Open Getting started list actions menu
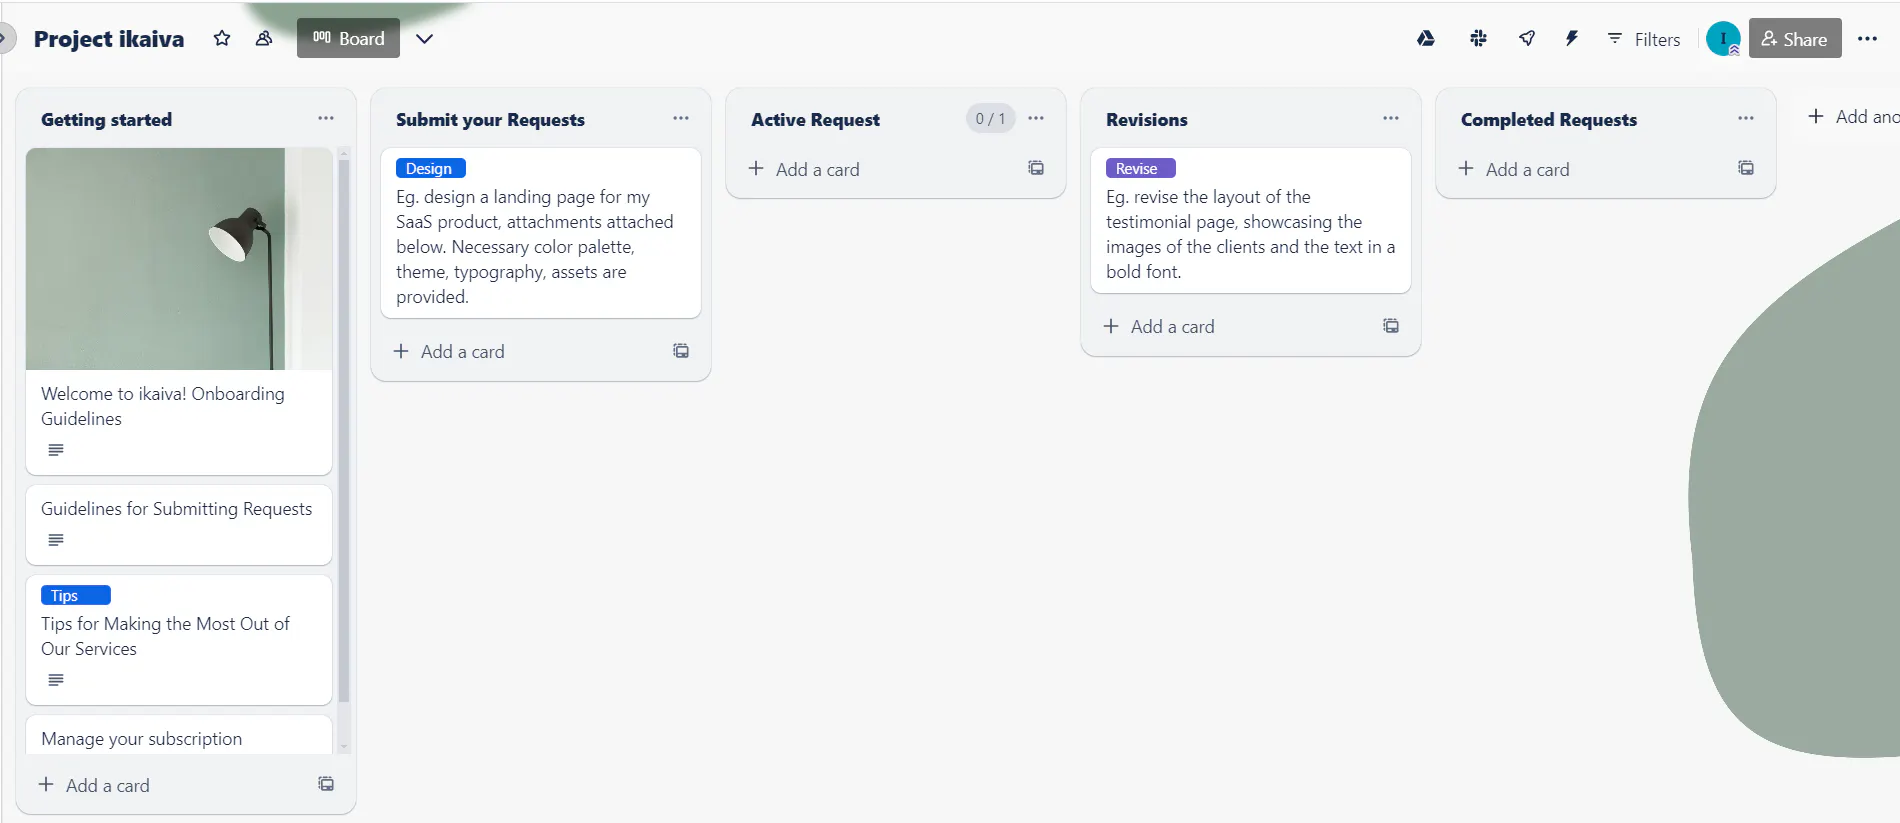This screenshot has width=1900, height=823. pyautogui.click(x=326, y=118)
